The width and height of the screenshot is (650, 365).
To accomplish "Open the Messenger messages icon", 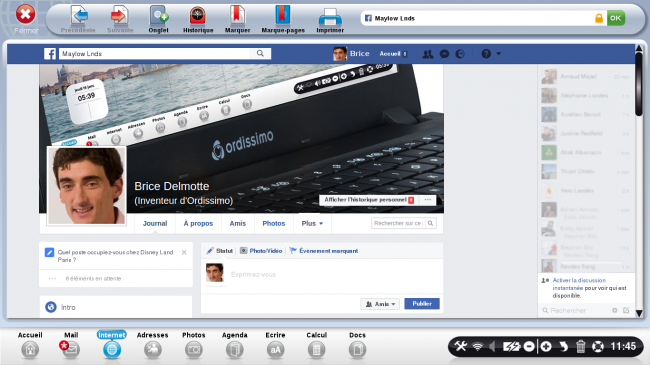I will click(444, 54).
